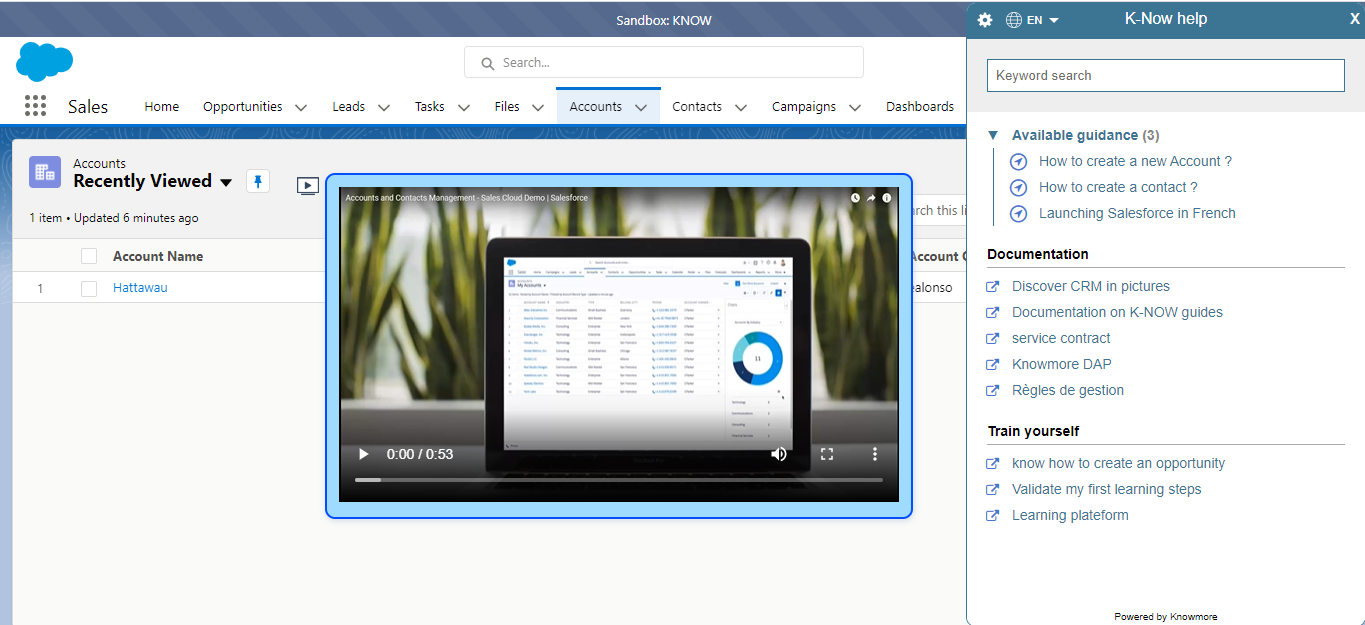This screenshot has height=625, width=1365.
Task: Open the K-Now help settings gear
Action: click(x=984, y=19)
